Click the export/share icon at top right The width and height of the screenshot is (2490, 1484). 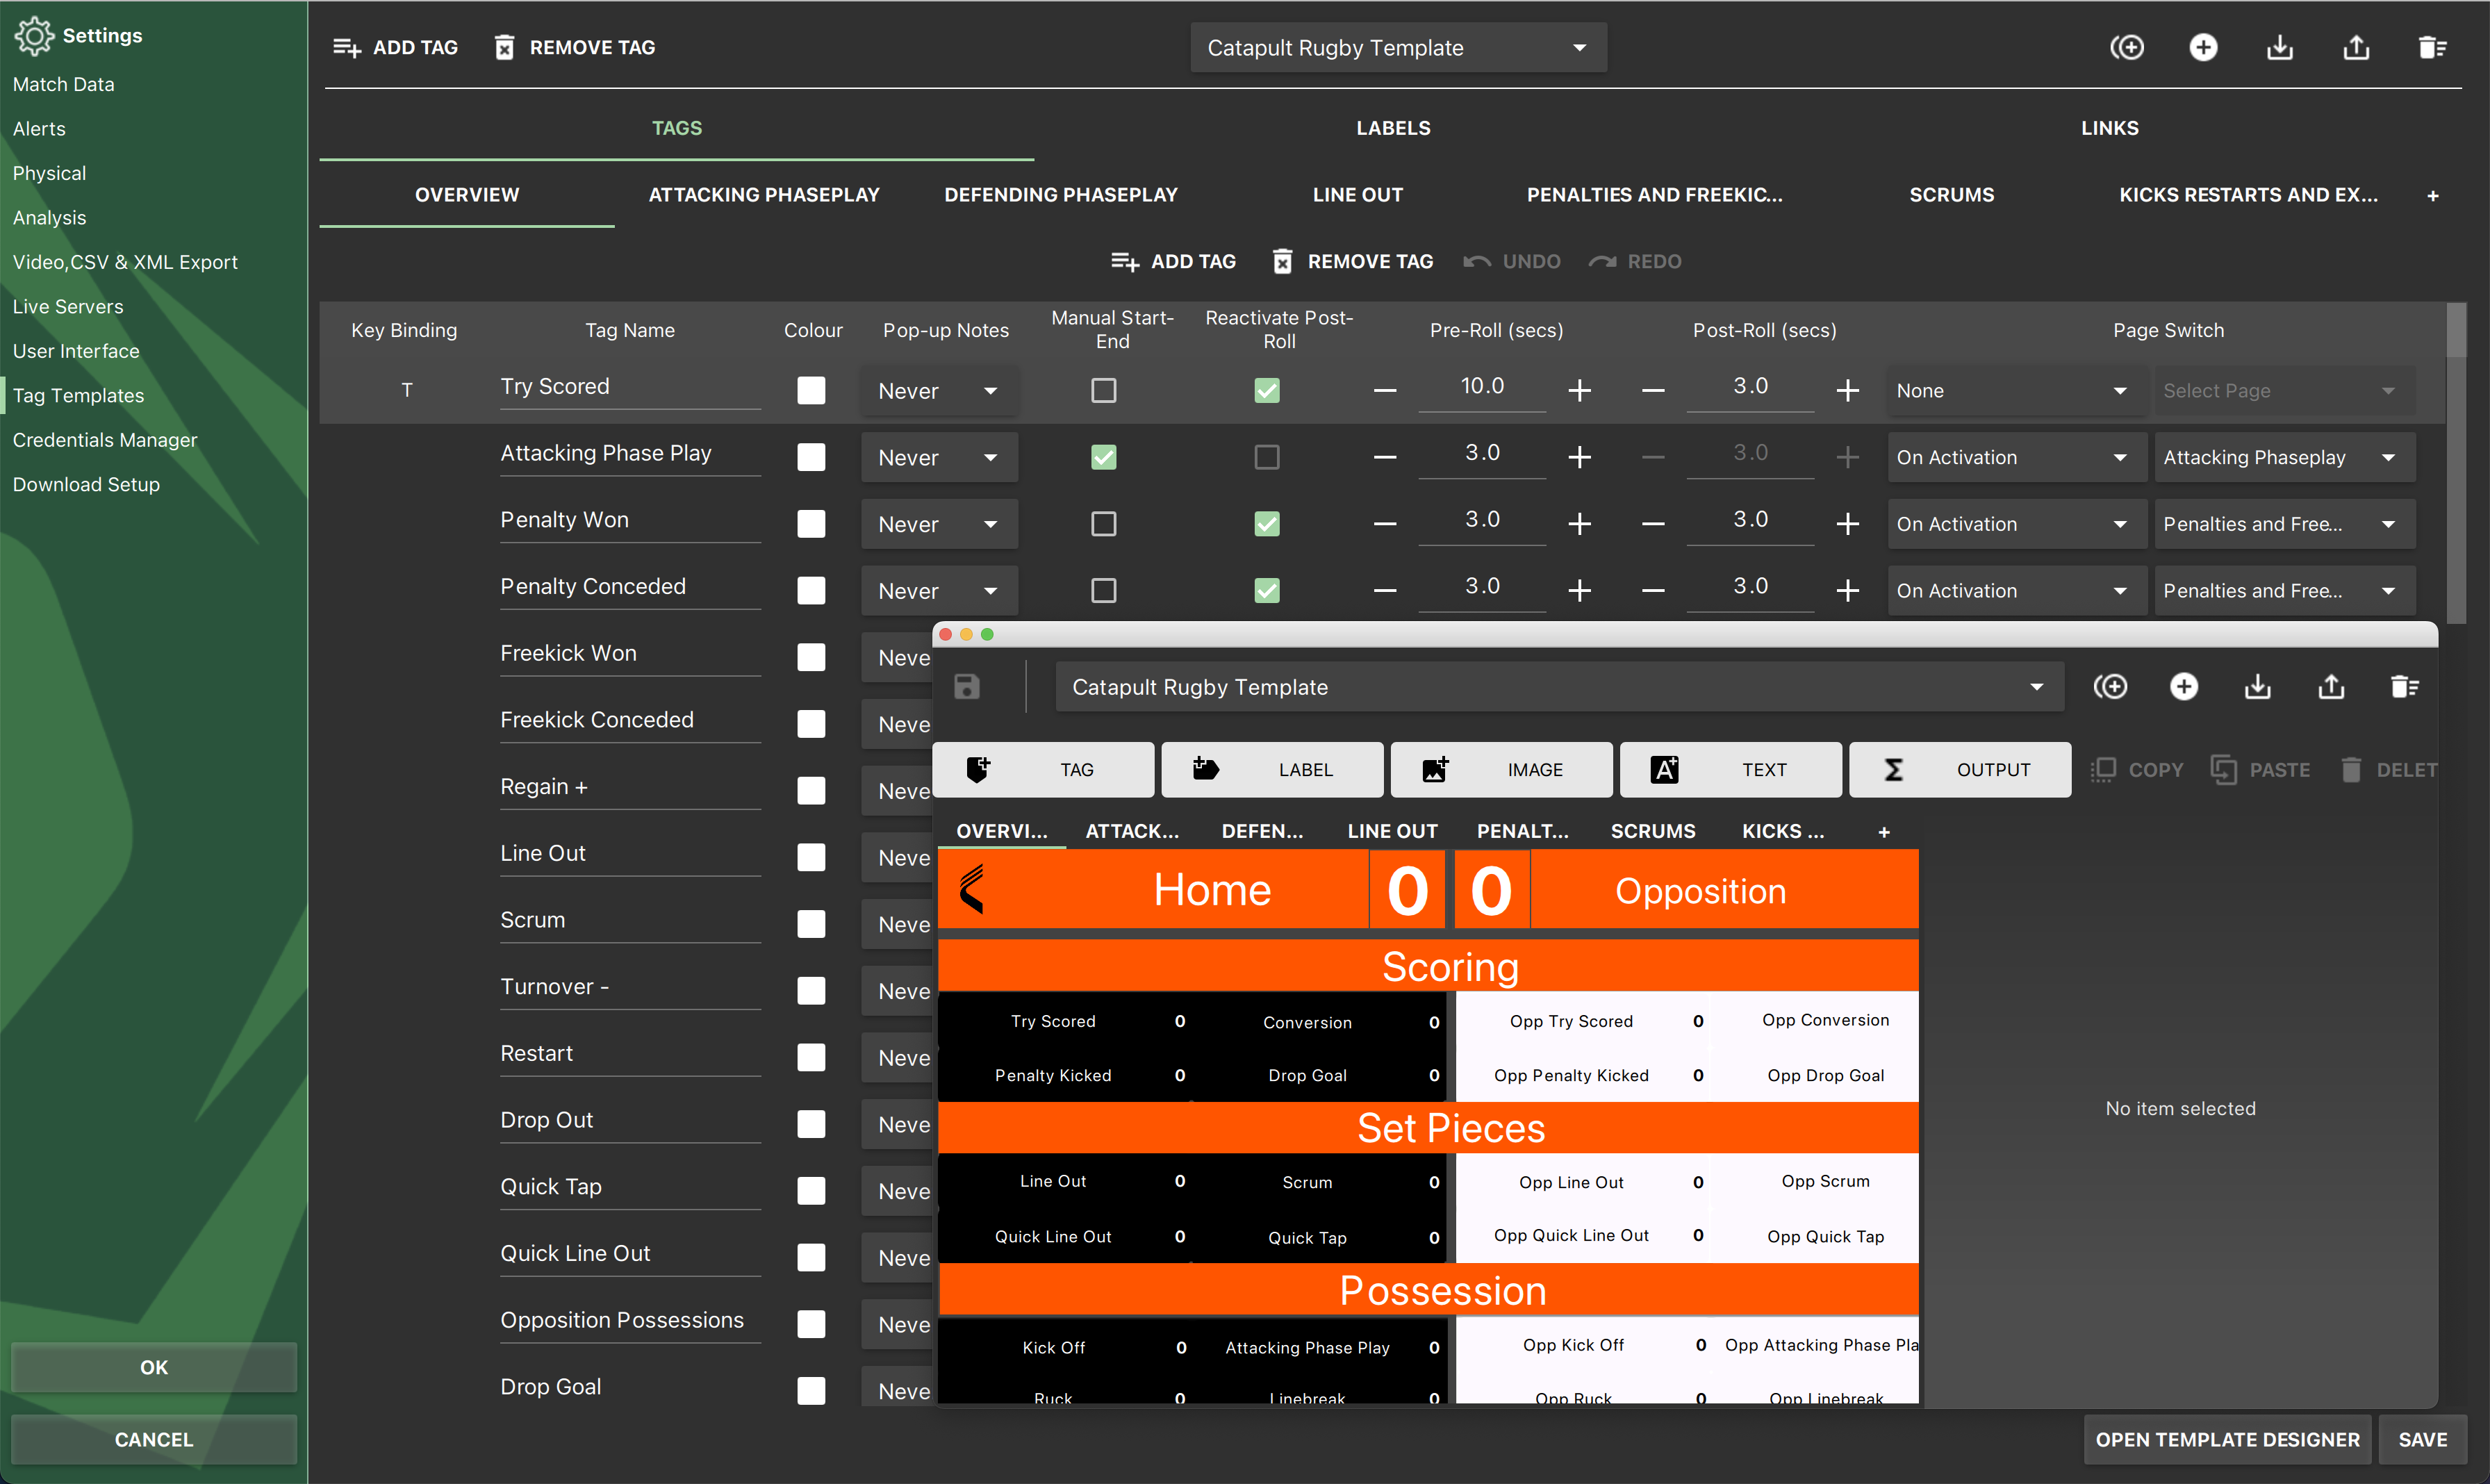pyautogui.click(x=2356, y=47)
